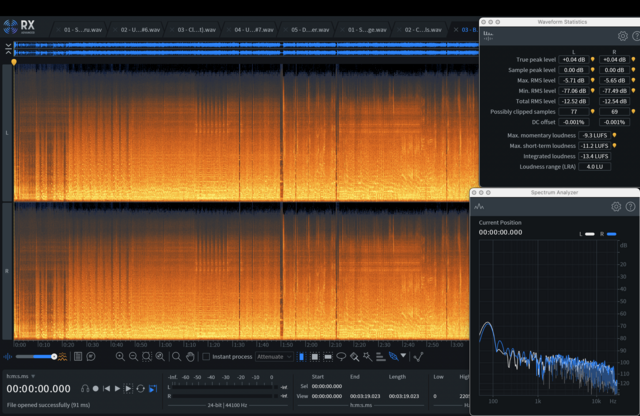
Task: Switch to the 03 - Cl...t).wav tab
Action: 197,30
